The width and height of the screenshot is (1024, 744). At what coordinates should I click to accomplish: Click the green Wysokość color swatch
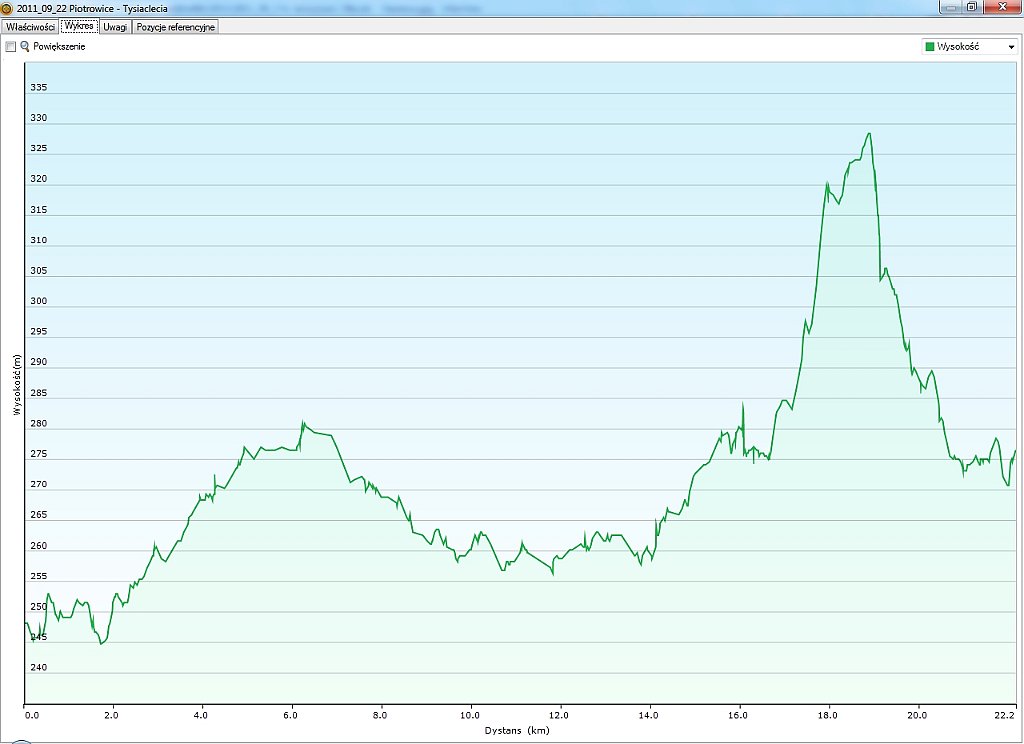pyautogui.click(x=930, y=47)
